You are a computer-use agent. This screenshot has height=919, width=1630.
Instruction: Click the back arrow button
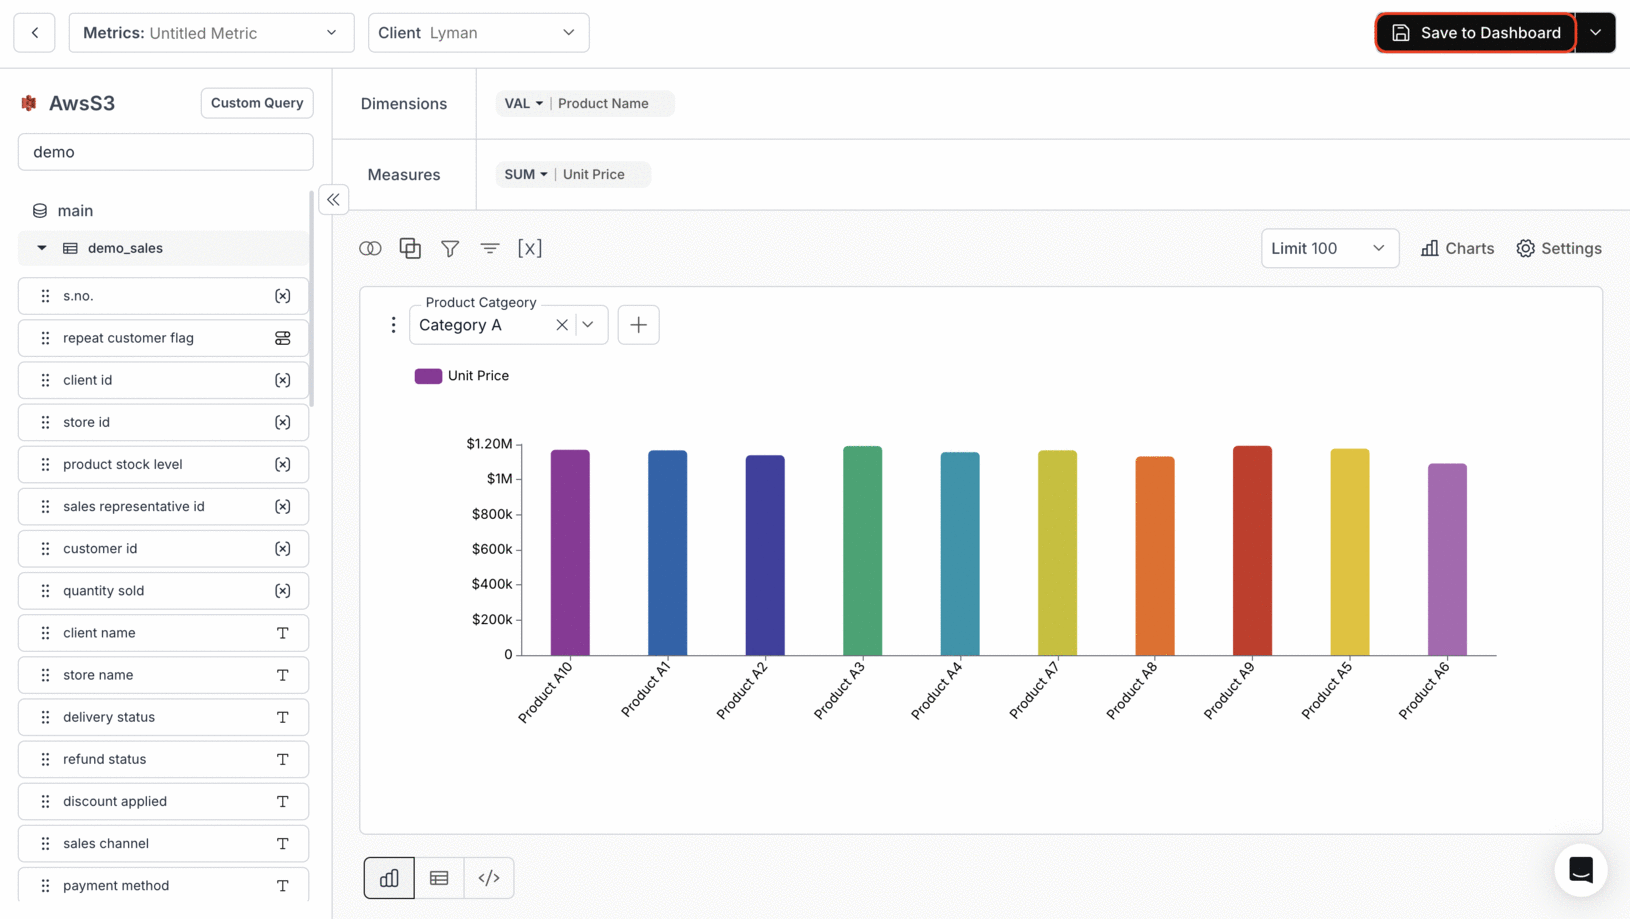click(x=35, y=33)
